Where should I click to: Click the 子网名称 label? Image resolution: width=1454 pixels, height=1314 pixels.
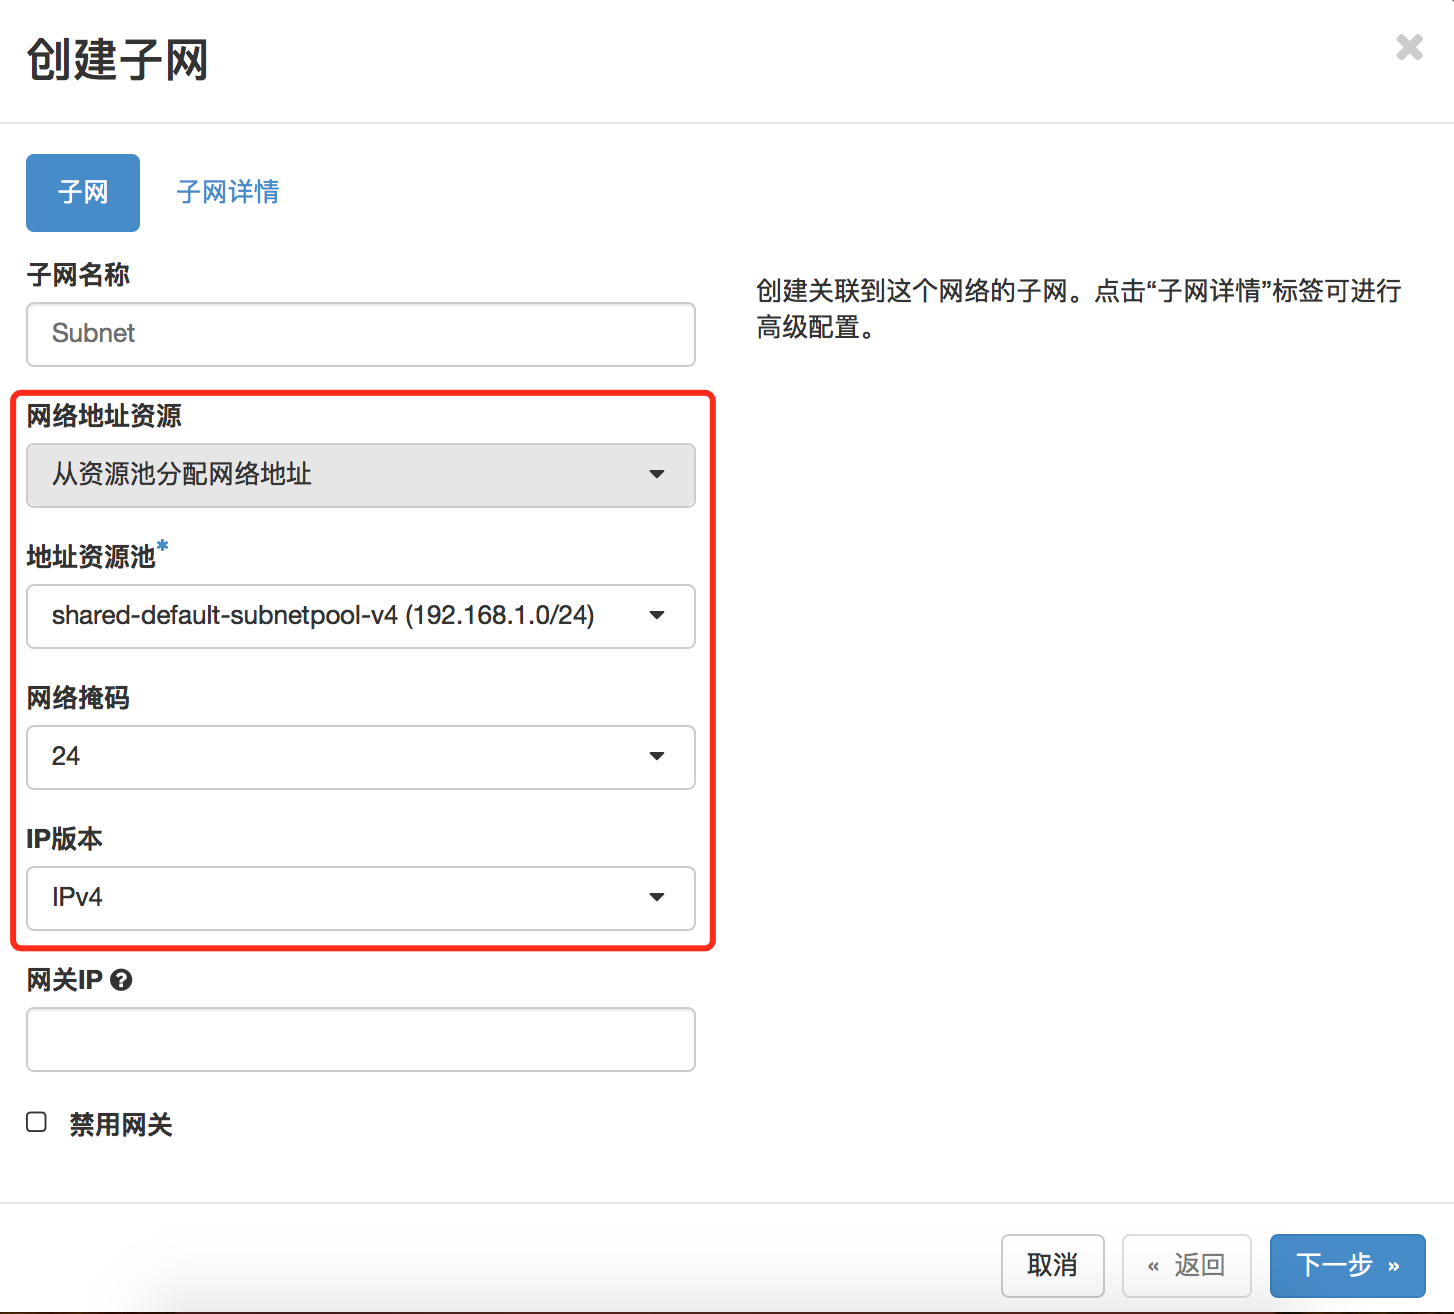[x=78, y=275]
